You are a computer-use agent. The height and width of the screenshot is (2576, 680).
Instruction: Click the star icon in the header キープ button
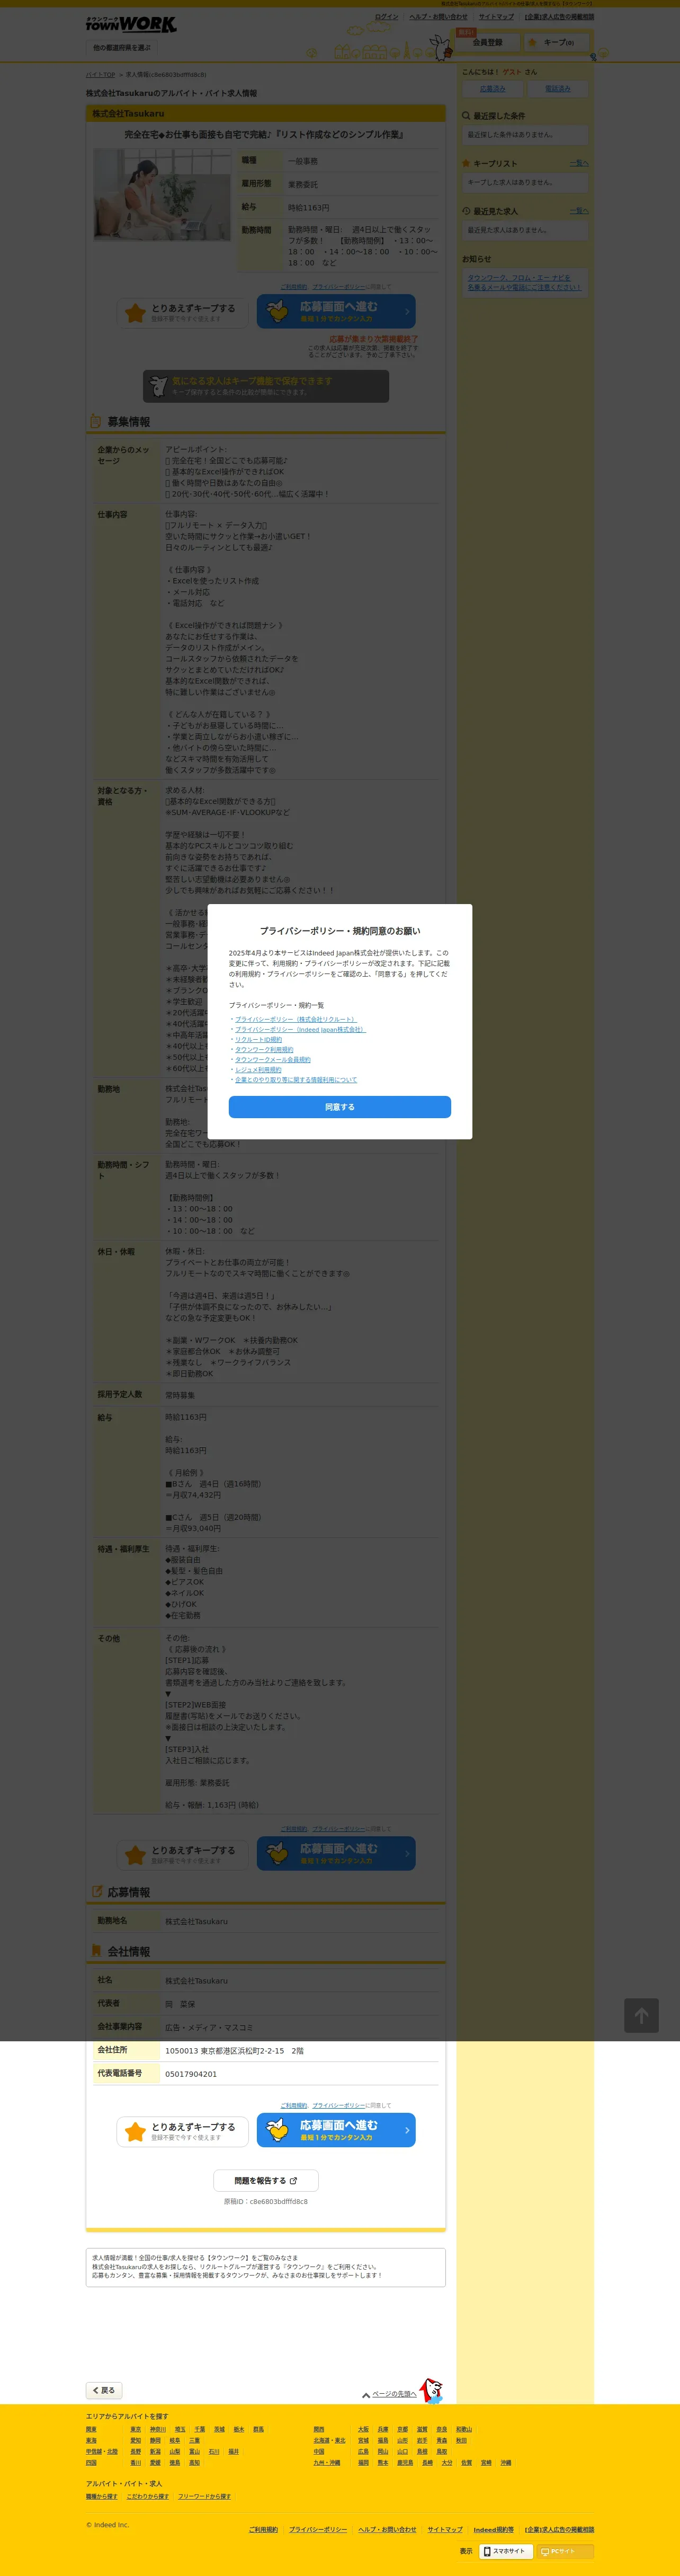click(532, 42)
